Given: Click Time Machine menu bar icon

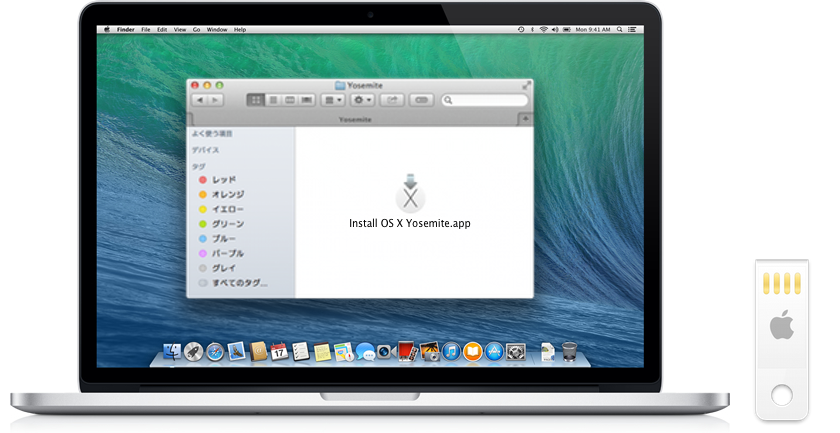Looking at the screenshot, I should (521, 30).
